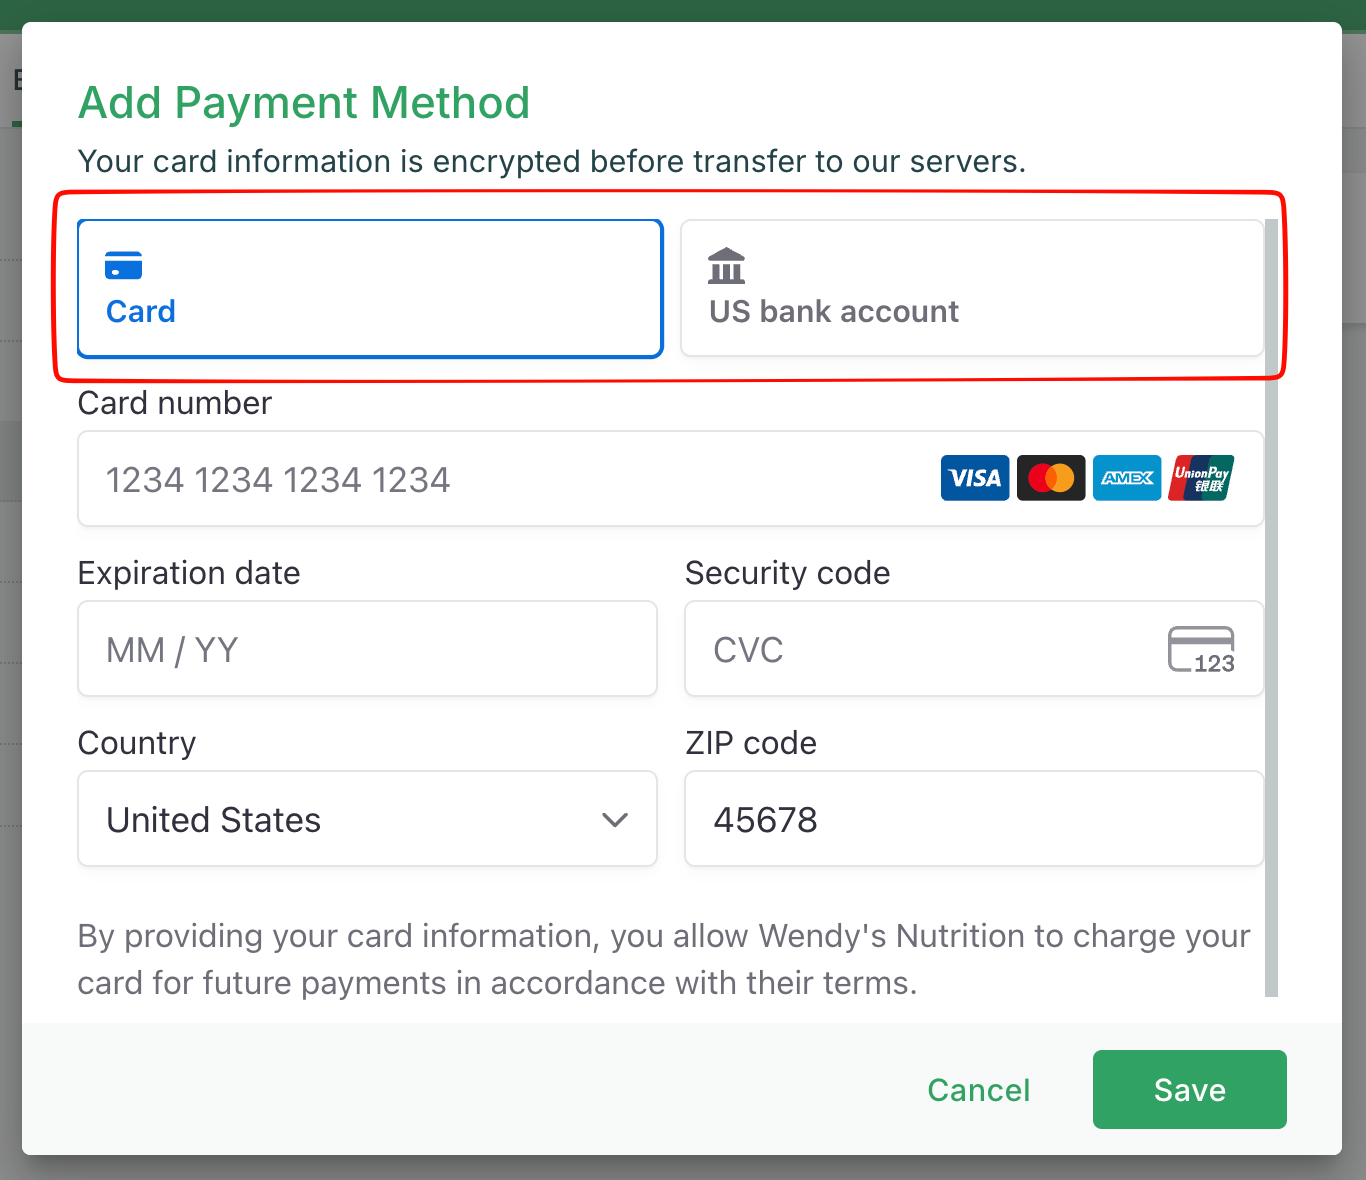Click the Visa logo icon

point(974,478)
